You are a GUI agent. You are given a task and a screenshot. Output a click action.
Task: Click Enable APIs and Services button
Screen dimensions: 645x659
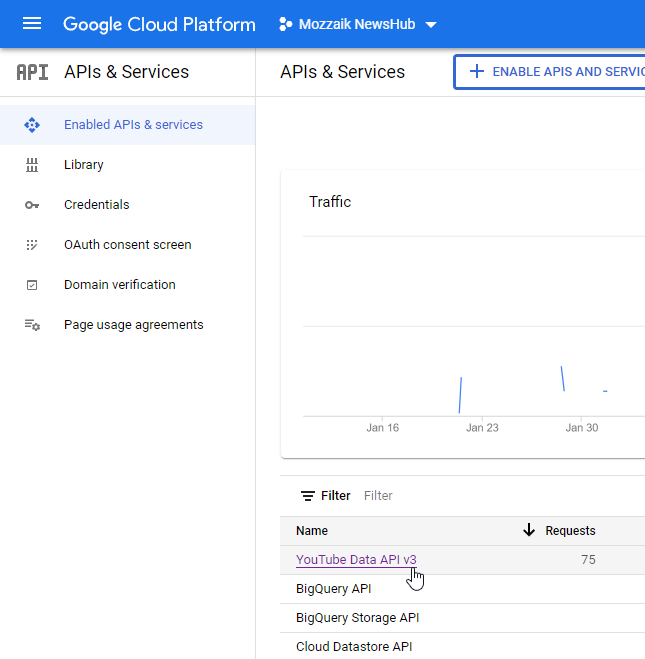(x=550, y=72)
